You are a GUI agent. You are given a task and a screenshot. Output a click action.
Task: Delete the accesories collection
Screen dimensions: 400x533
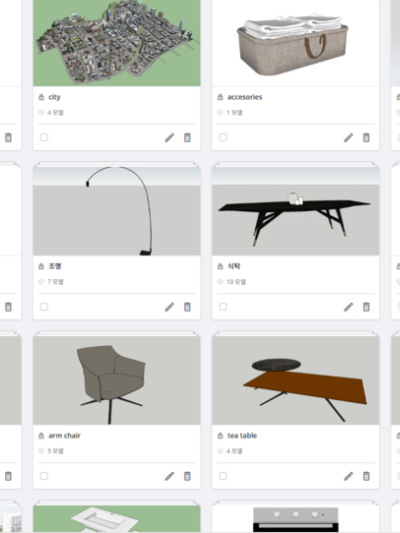tap(366, 138)
